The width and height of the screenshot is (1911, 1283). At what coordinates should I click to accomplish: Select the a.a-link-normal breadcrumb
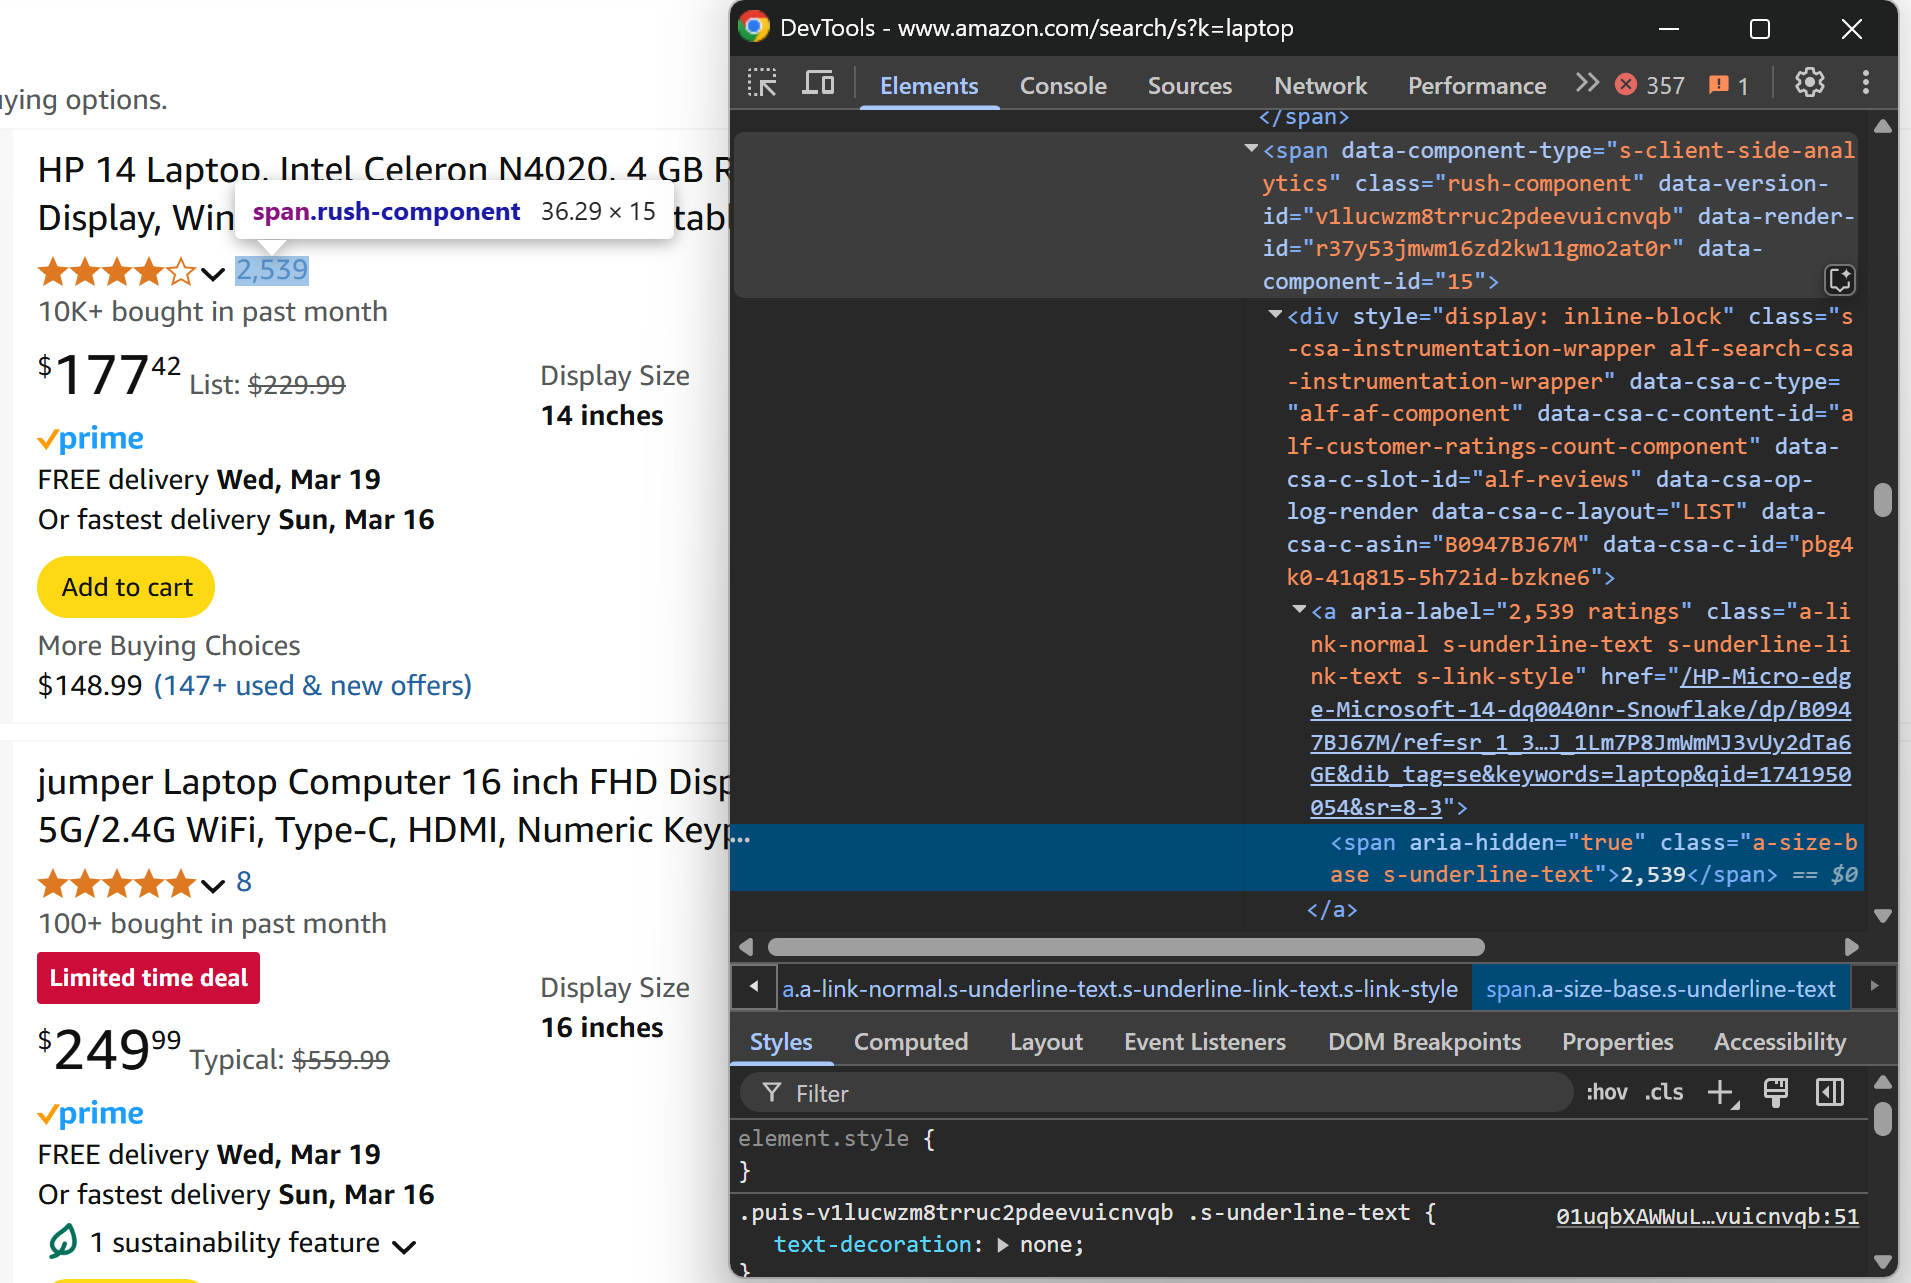click(1120, 989)
